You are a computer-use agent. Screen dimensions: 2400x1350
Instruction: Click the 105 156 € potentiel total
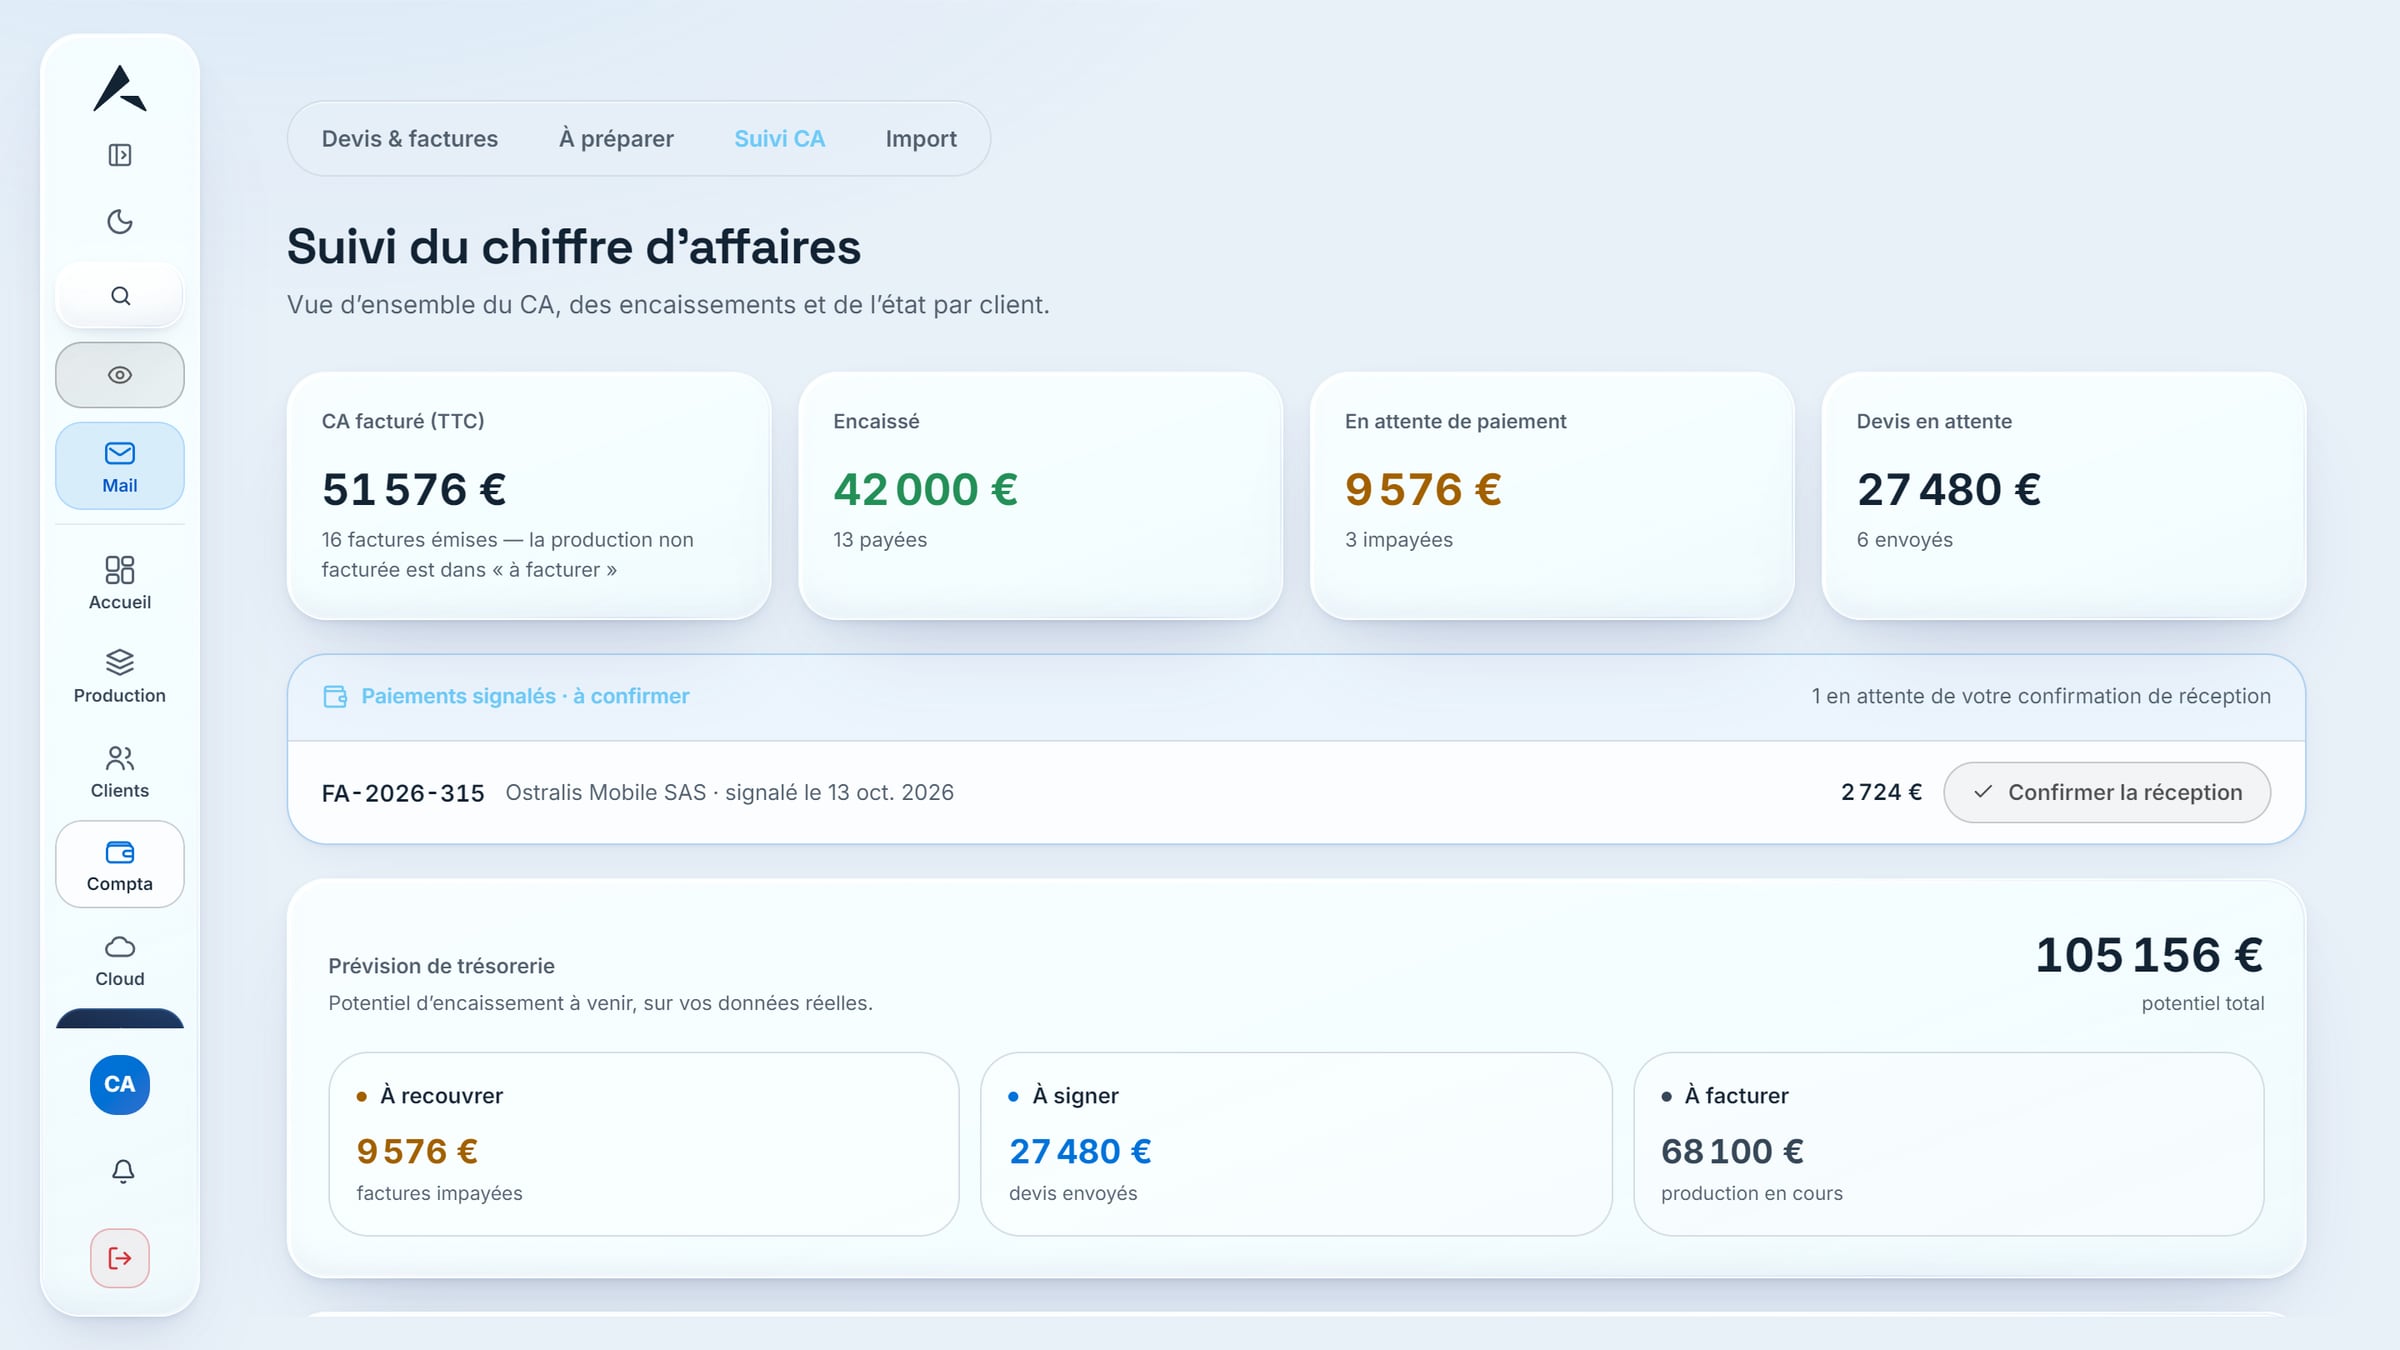coord(2150,955)
